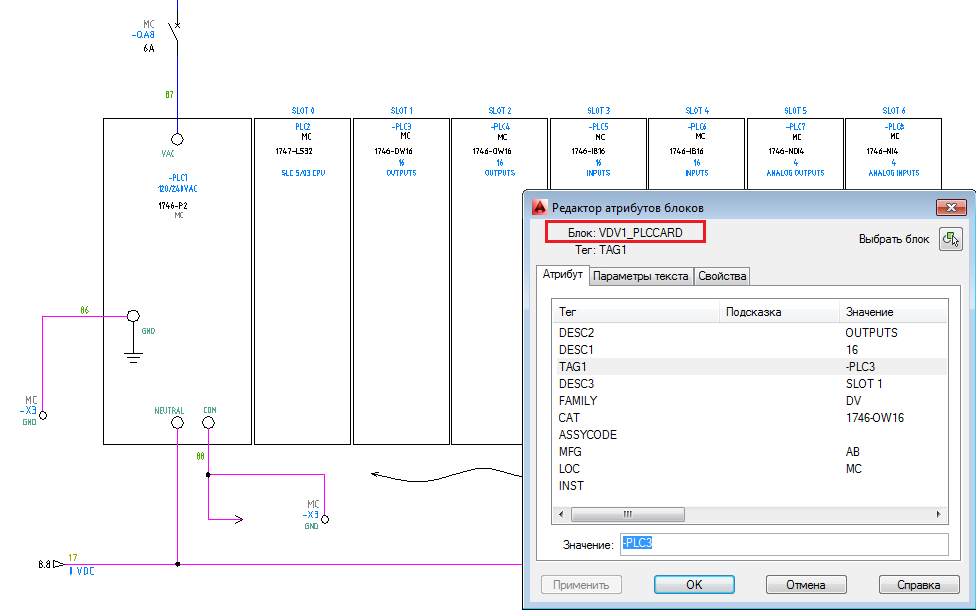The height and width of the screenshot is (610, 976).
Task: Click the Значение input field
Action: pos(784,544)
